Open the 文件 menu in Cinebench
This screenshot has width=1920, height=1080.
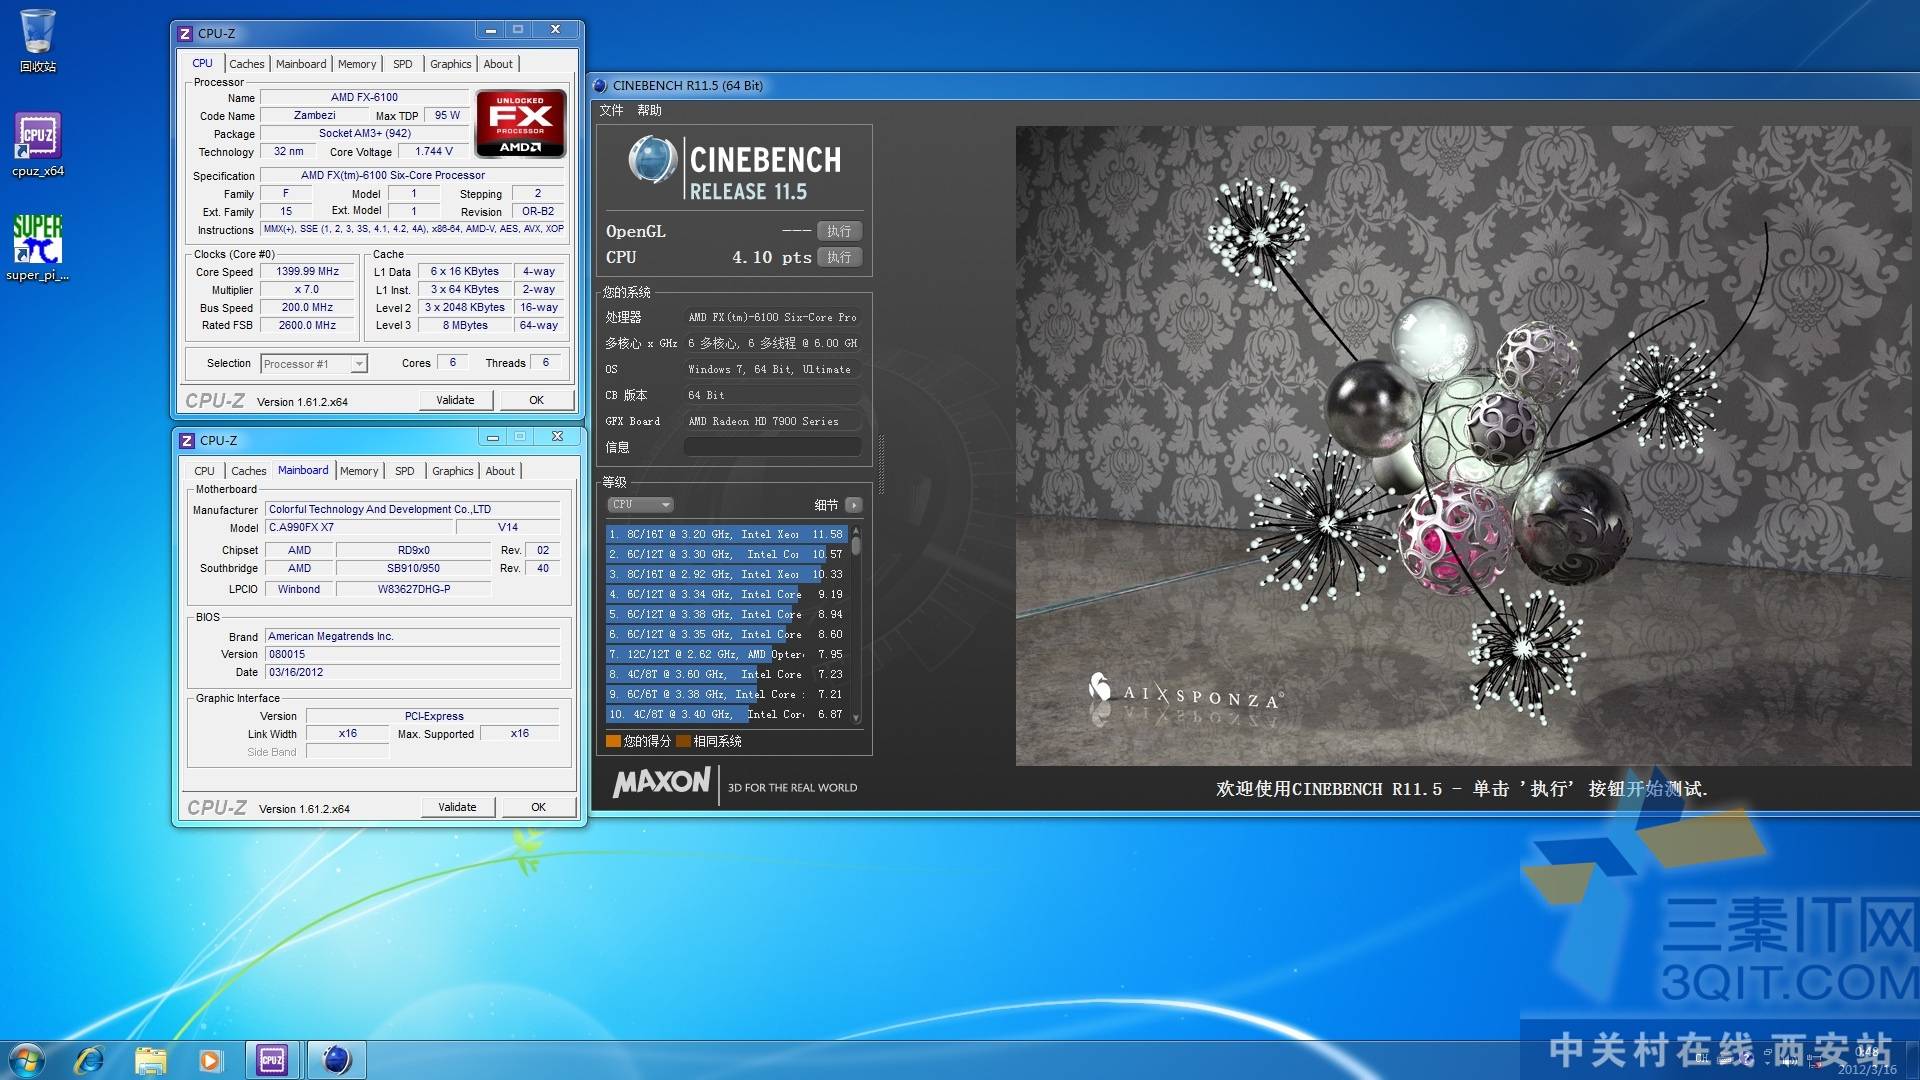click(x=611, y=111)
